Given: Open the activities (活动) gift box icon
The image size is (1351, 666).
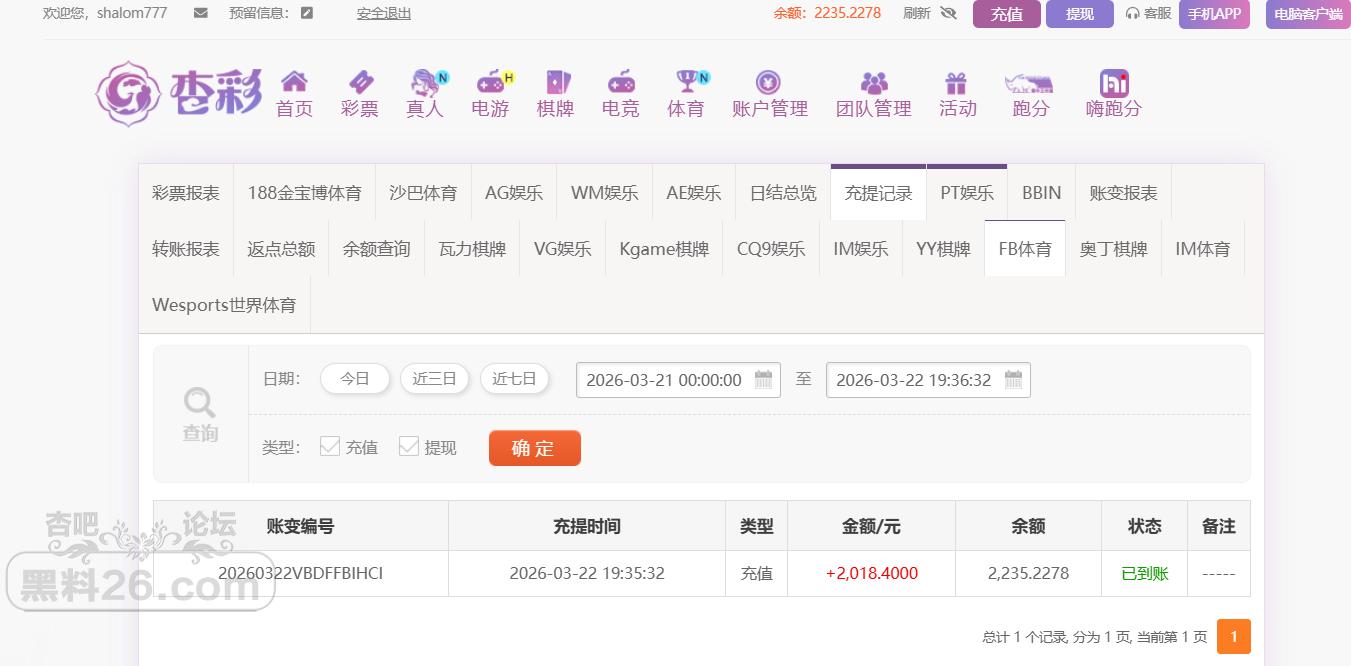Looking at the screenshot, I should click(x=957, y=82).
